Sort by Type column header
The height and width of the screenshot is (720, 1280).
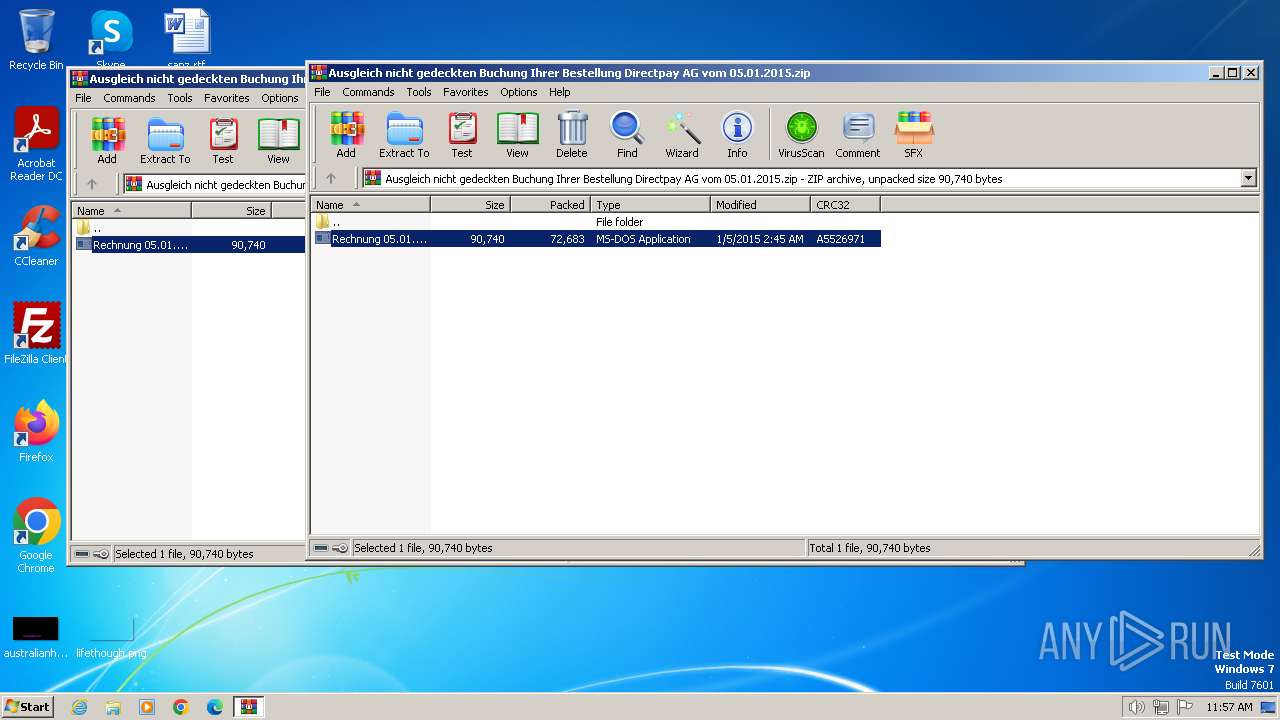651,204
